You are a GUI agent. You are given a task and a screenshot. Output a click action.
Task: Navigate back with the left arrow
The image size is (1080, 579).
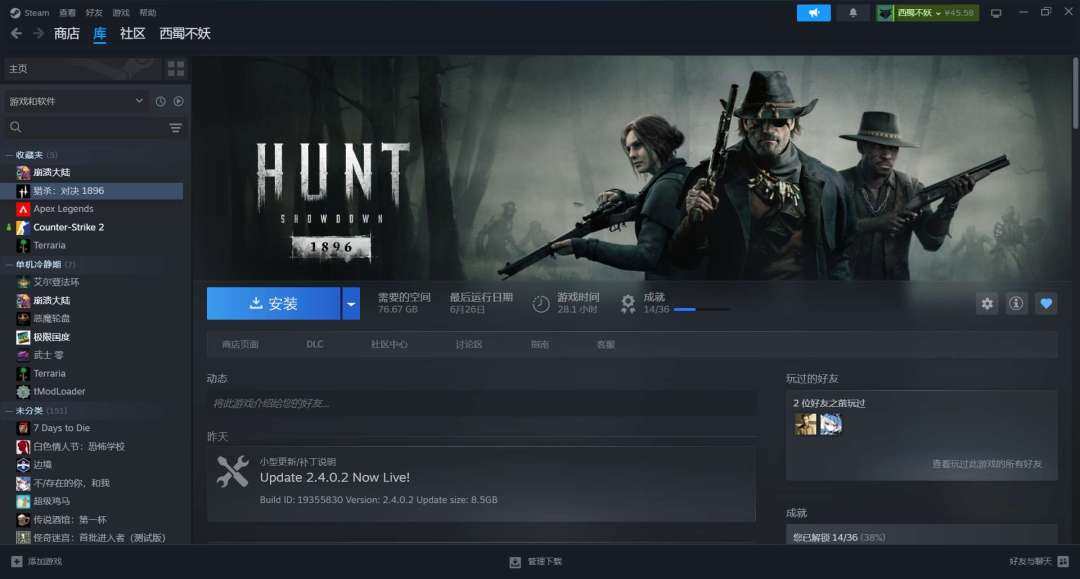(x=16, y=34)
